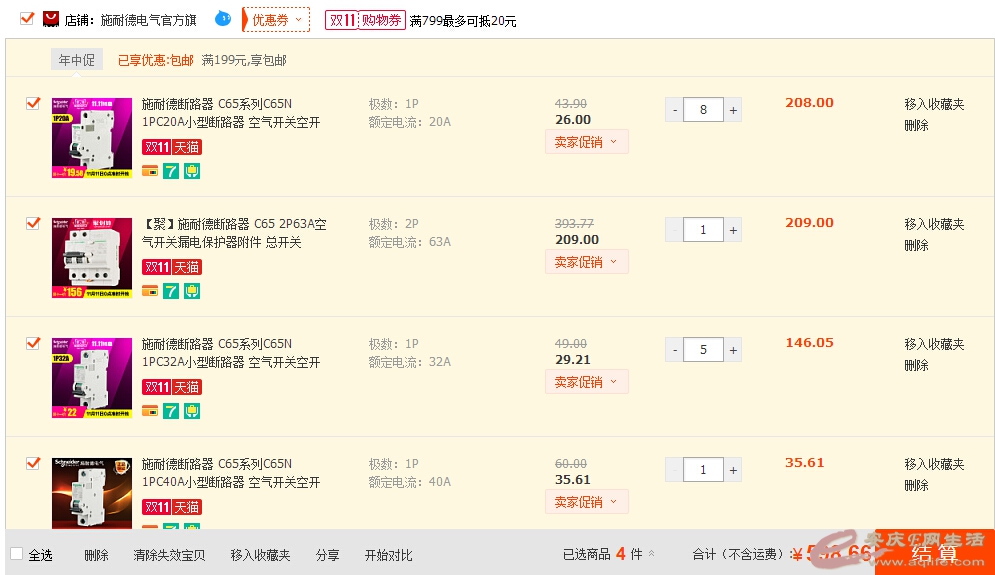Move 20A breaker to favorites 移入收藏夹
The height and width of the screenshot is (575, 995).
click(934, 104)
